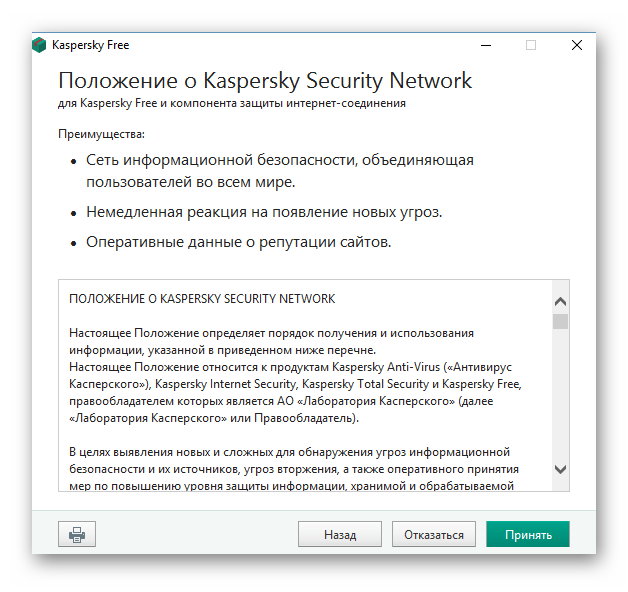Screen dimensions: 628x592
Task: Click the greyed-out maximize window button
Action: pyautogui.click(x=531, y=45)
